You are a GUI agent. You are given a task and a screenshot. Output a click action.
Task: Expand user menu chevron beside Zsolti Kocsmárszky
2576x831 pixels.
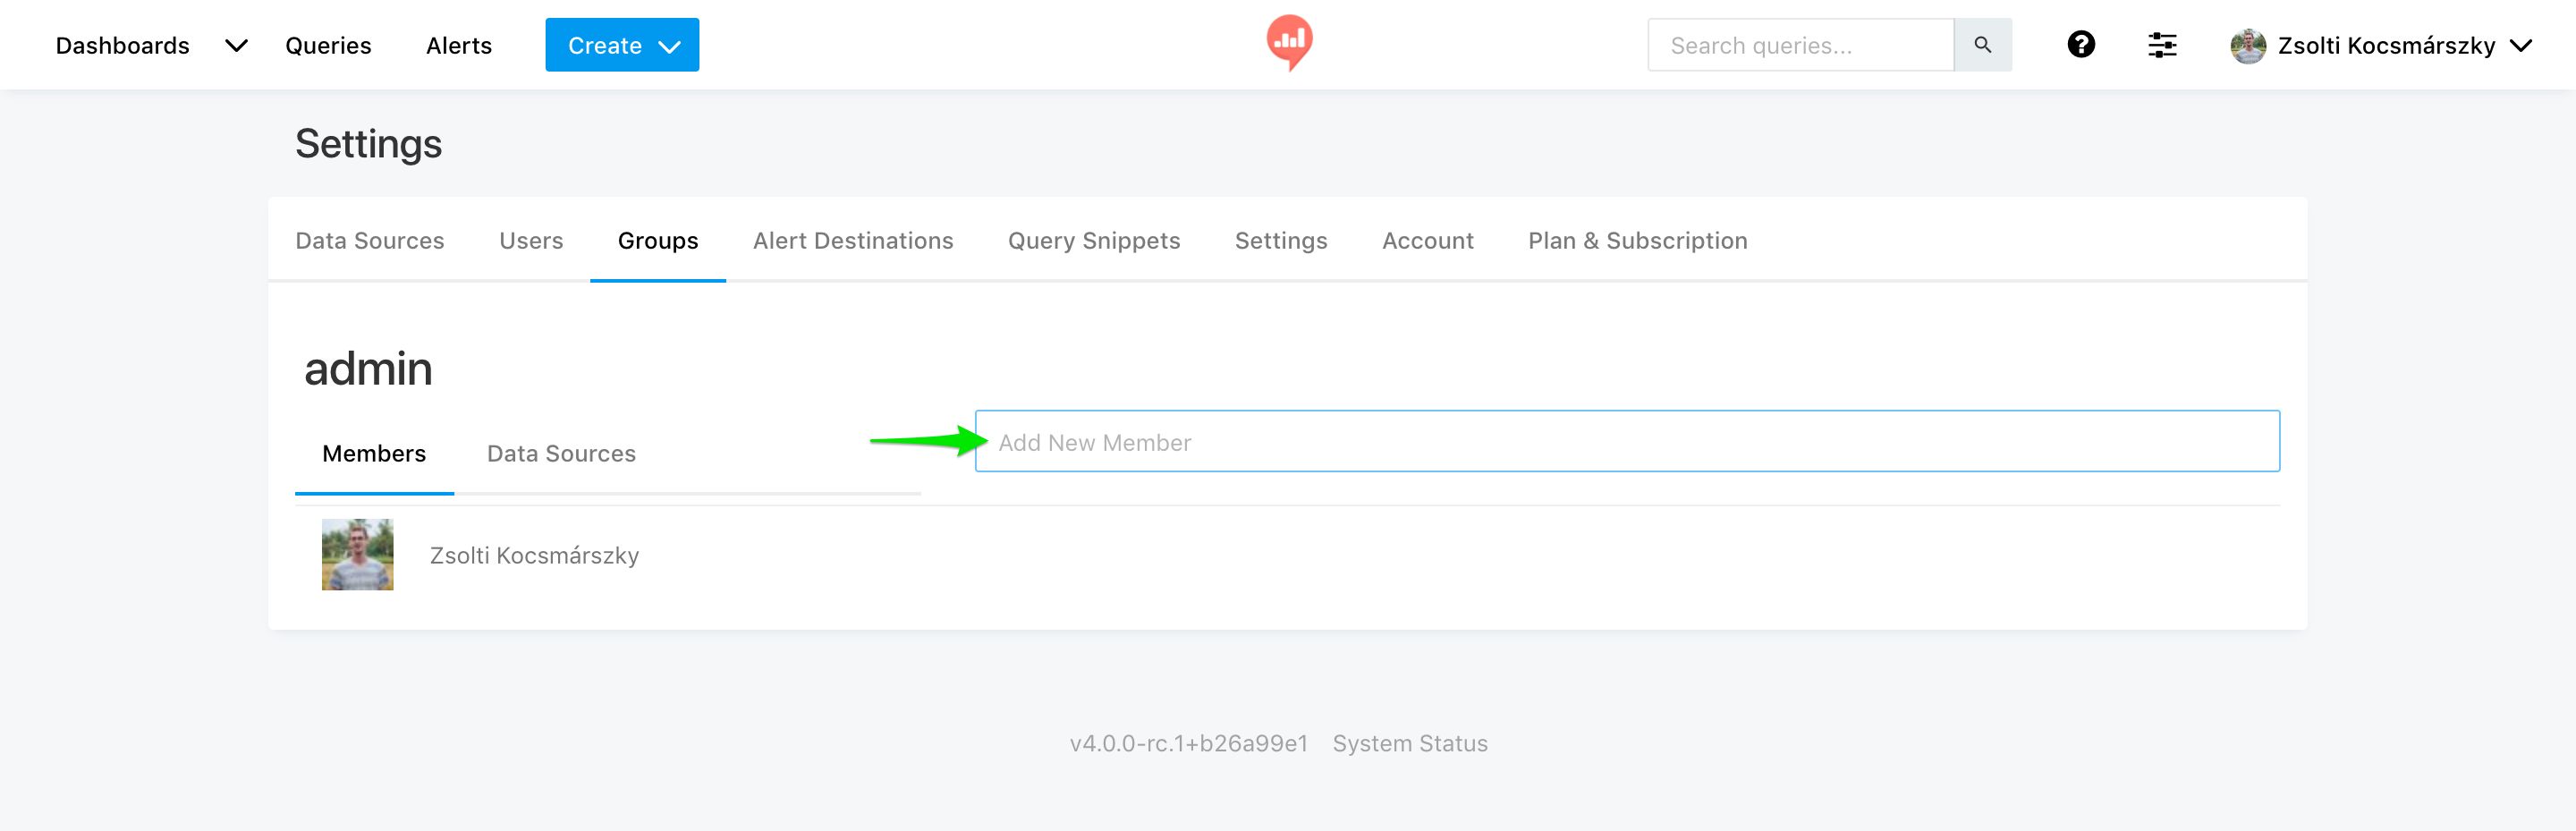(x=2522, y=46)
